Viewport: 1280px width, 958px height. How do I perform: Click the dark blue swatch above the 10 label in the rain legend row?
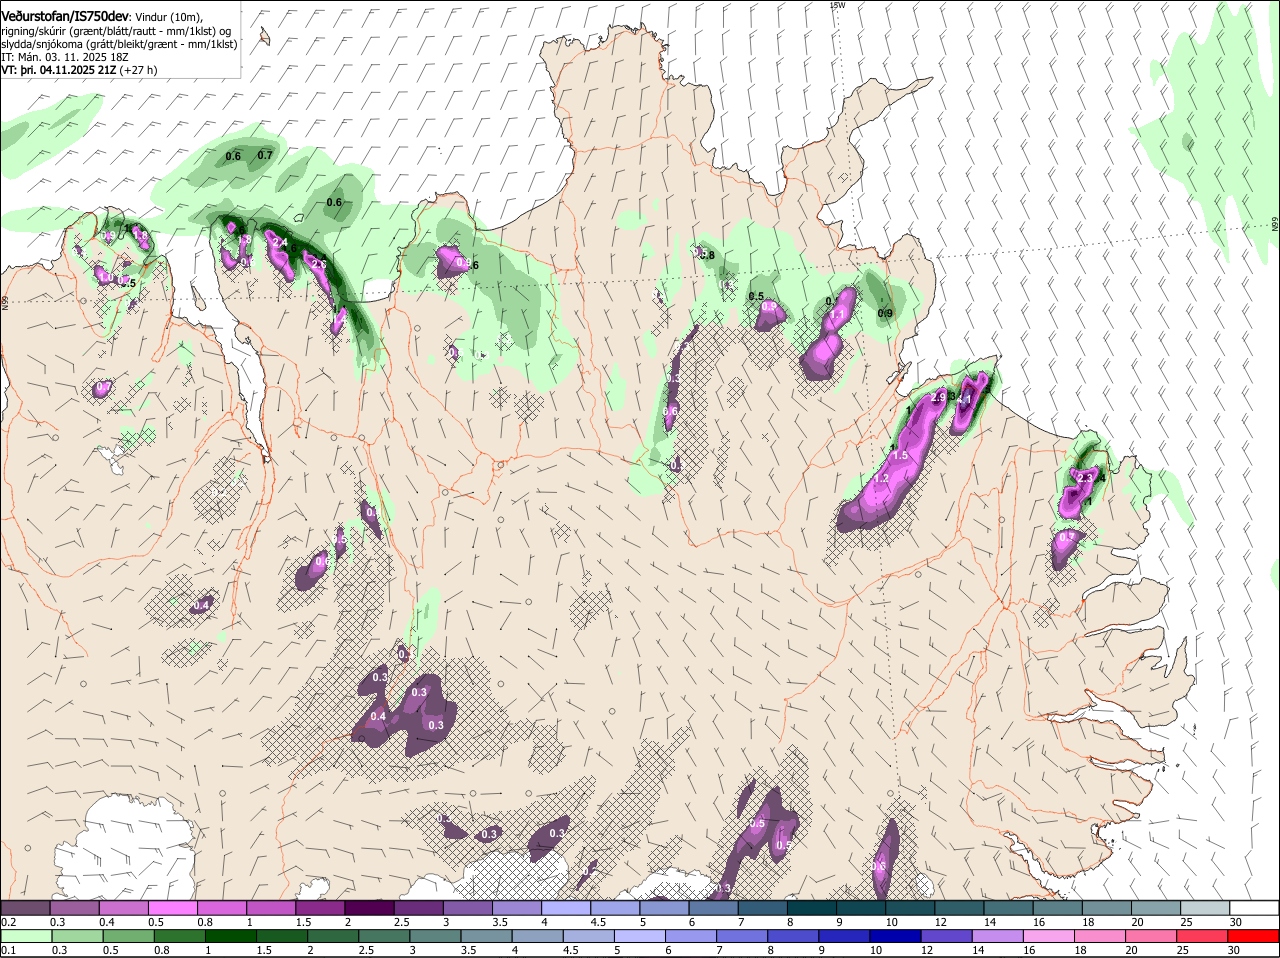point(896,936)
